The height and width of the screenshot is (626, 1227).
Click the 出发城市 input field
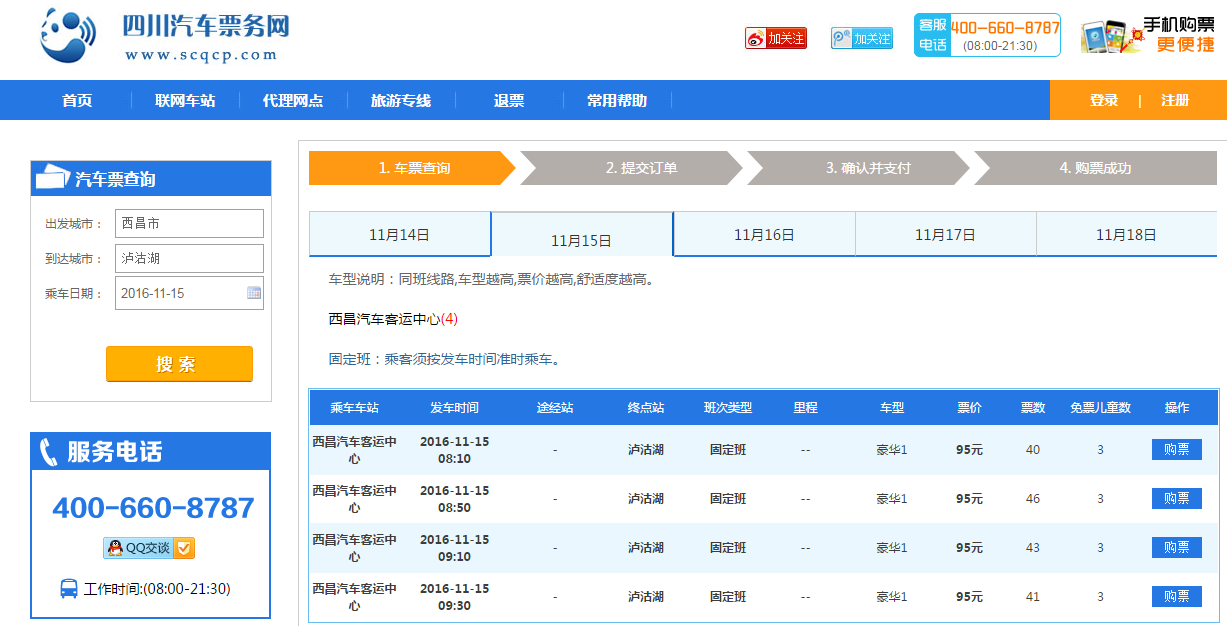coord(189,223)
